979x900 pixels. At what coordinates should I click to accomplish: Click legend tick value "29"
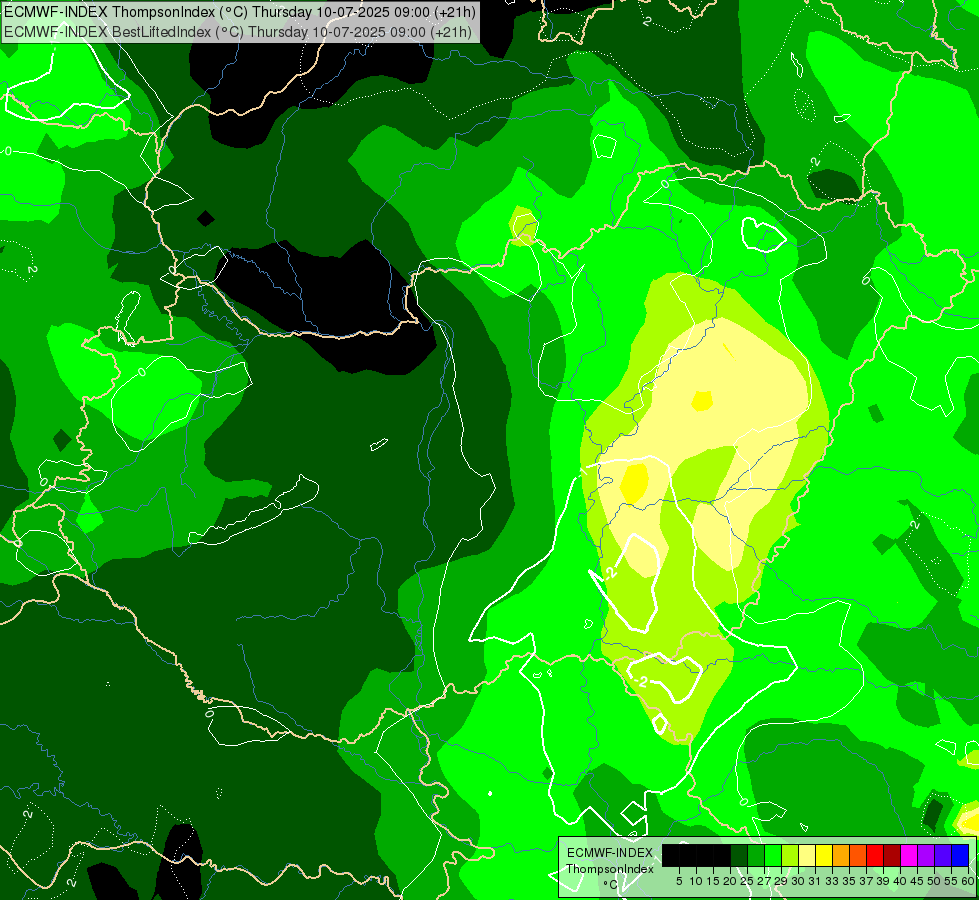[x=782, y=881]
